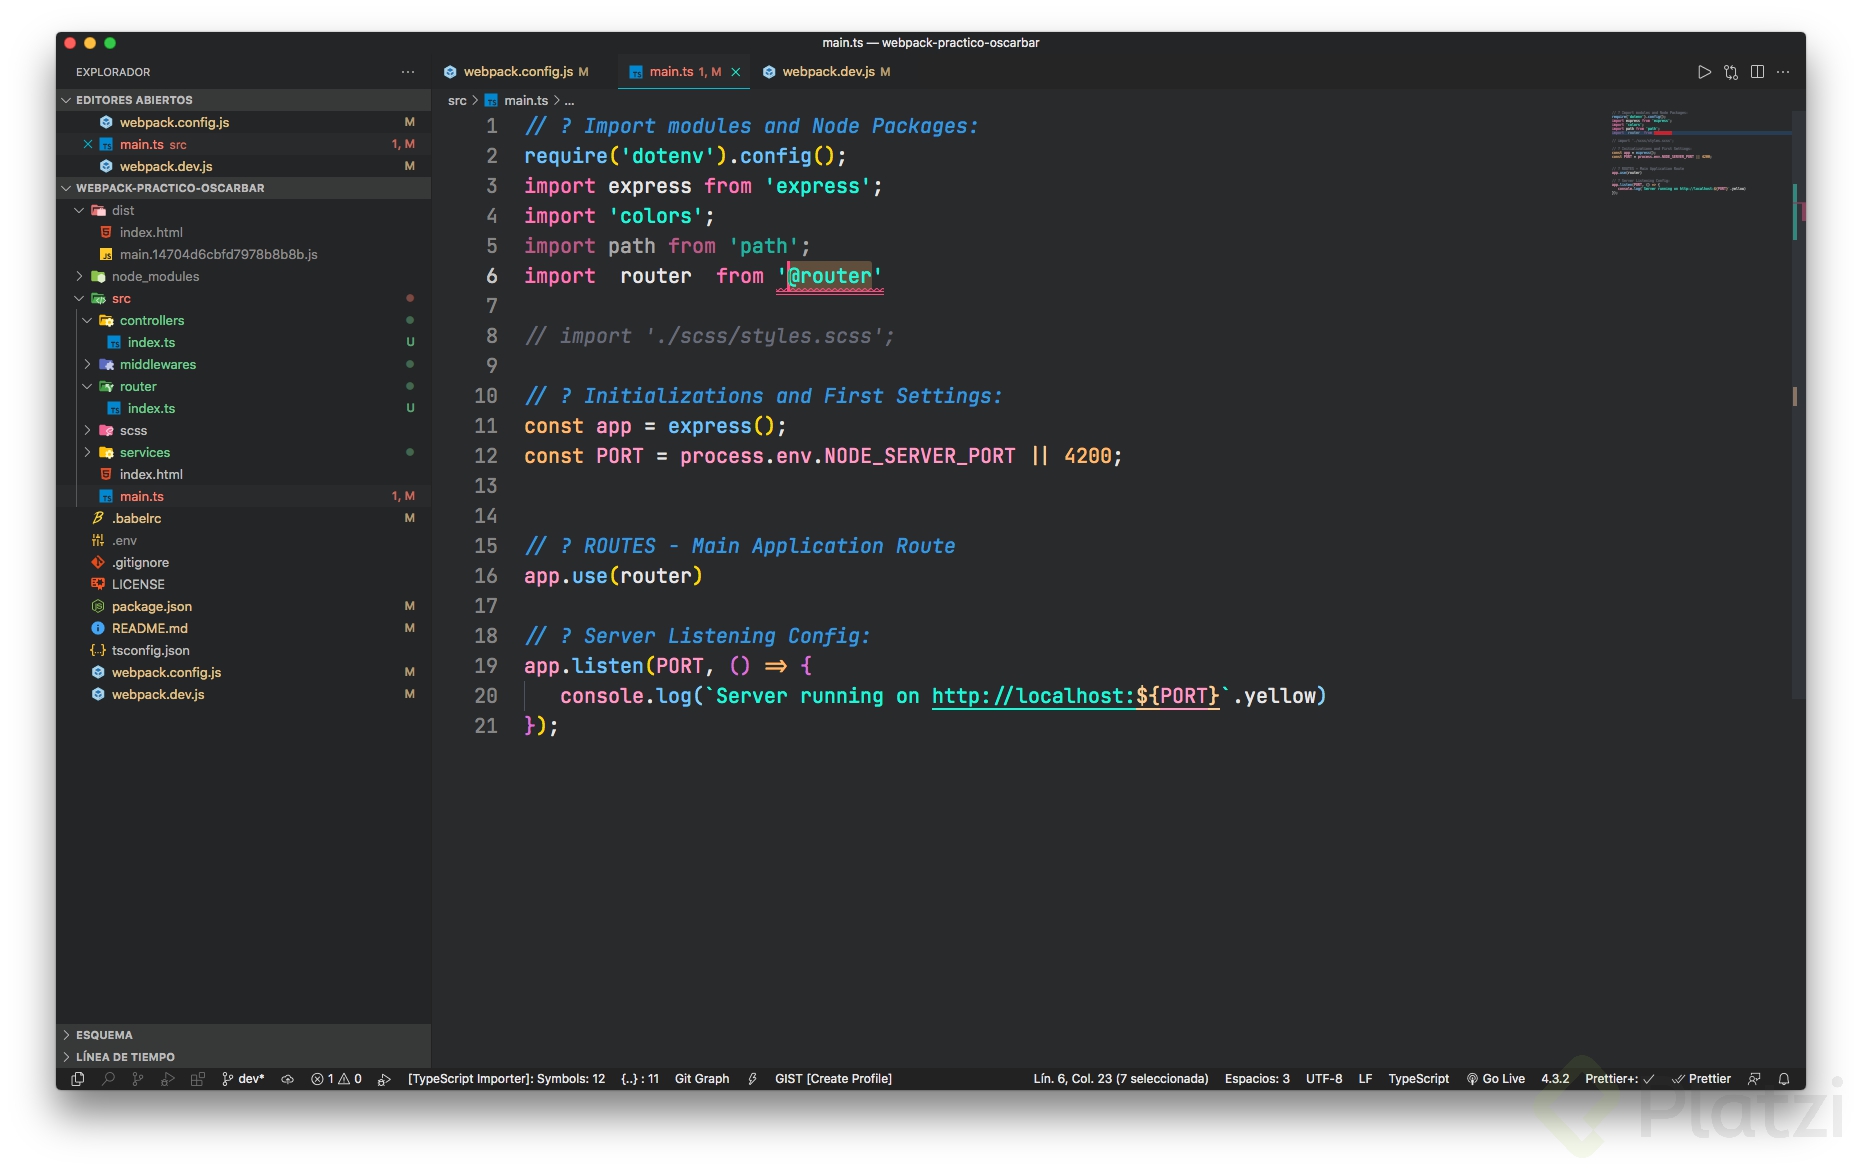Click the dev* git branch indicator
The image size is (1862, 1170).
[x=243, y=1079]
